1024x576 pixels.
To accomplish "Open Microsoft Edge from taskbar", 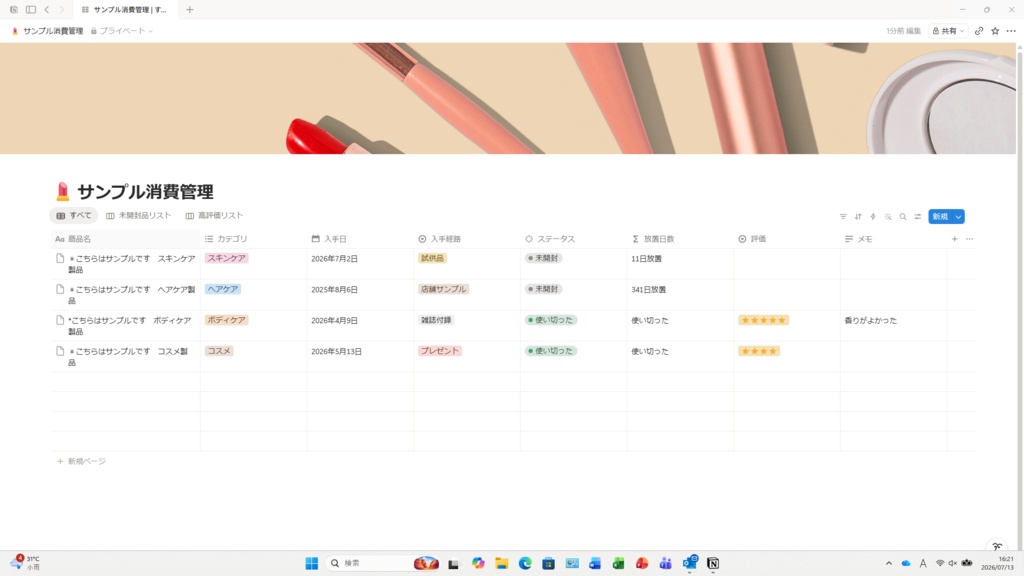I will pos(525,563).
